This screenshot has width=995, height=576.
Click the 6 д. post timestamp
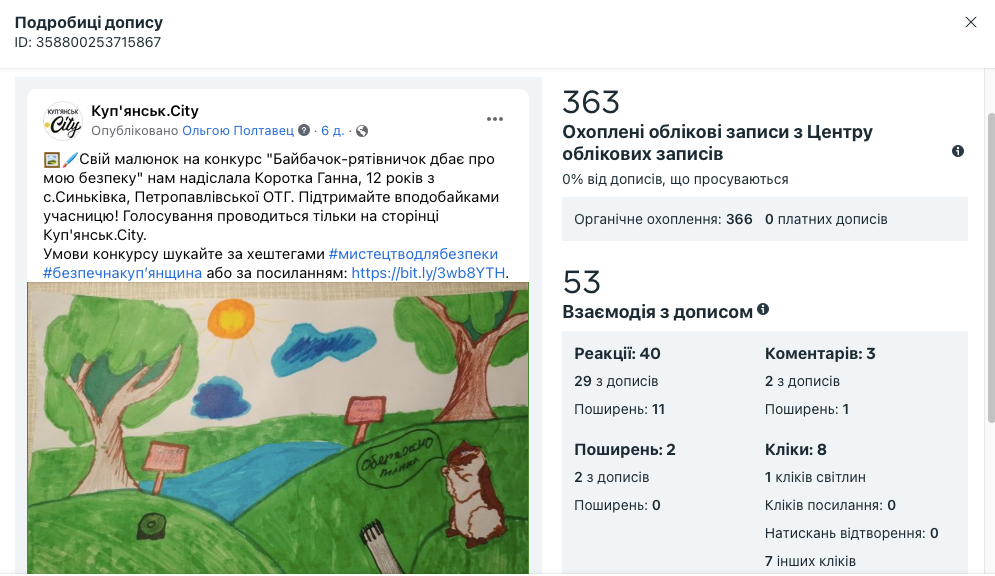click(x=332, y=131)
